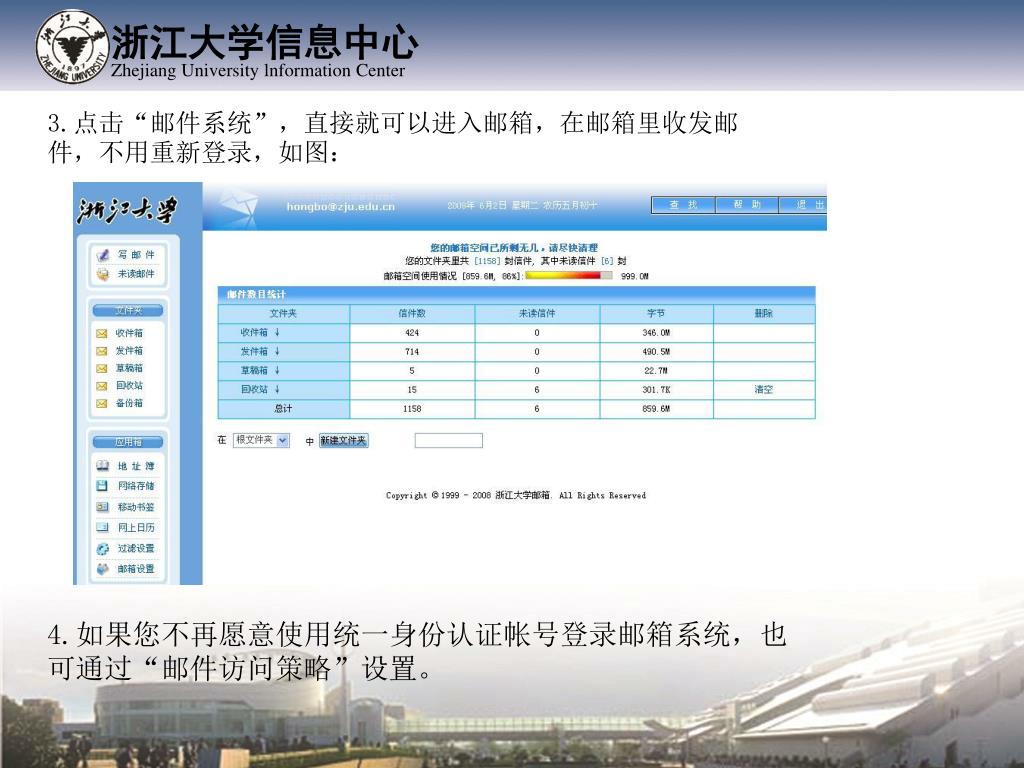Click the 490.5M size cell
The image size is (1024, 768).
pyautogui.click(x=656, y=351)
